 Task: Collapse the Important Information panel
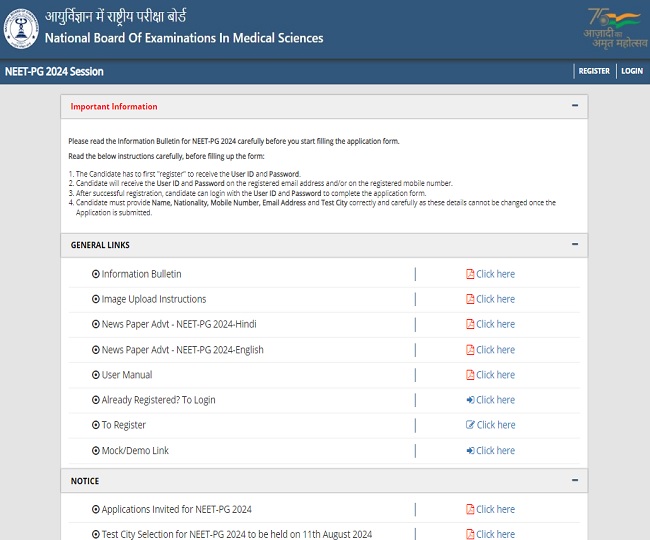pyautogui.click(x=575, y=106)
